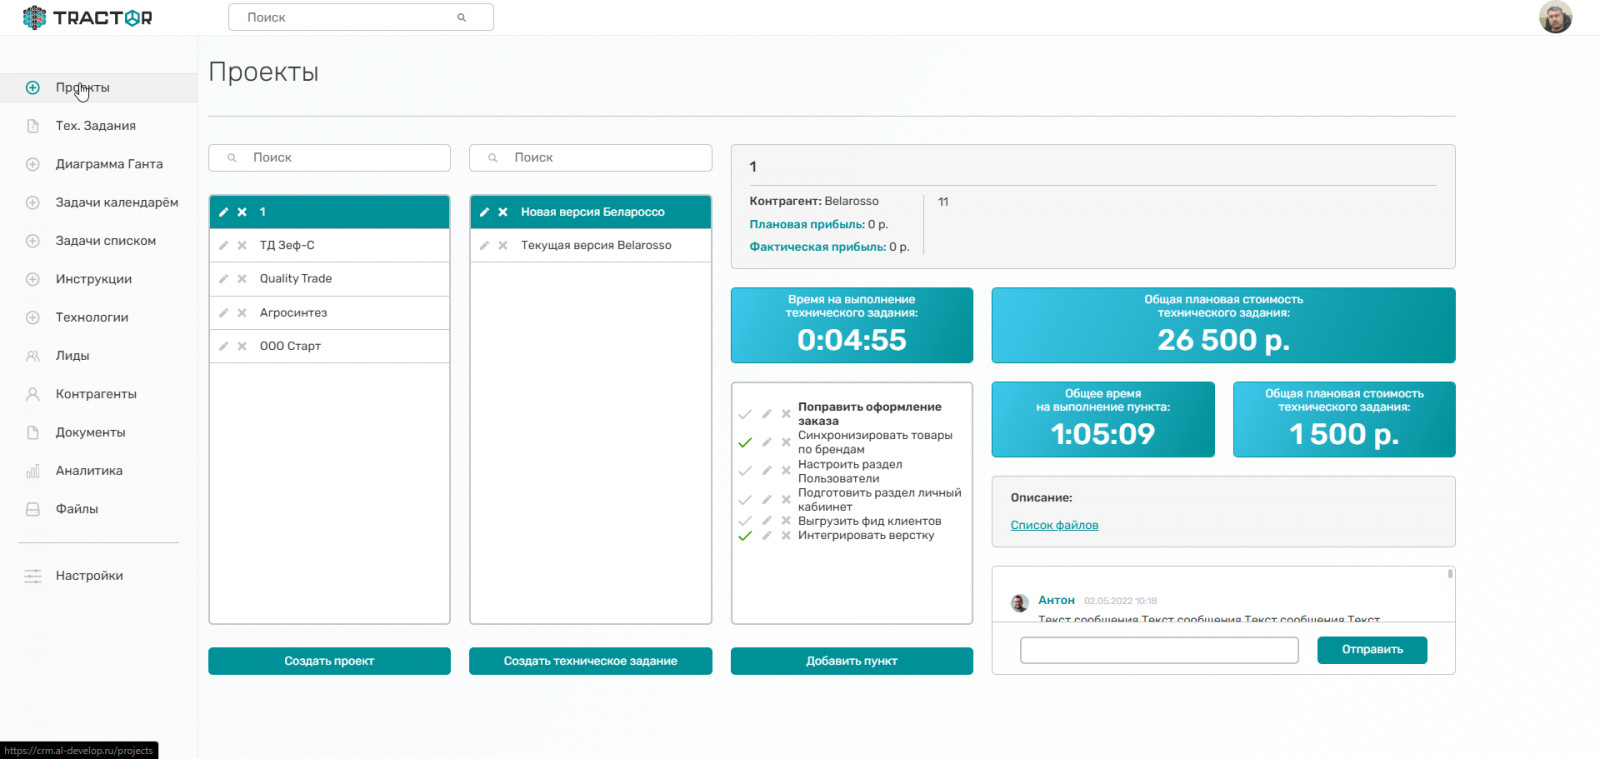Screen dimensions: 1600x759
Task: Click the pencil icon for ТД Зеф-С
Action: (224, 245)
